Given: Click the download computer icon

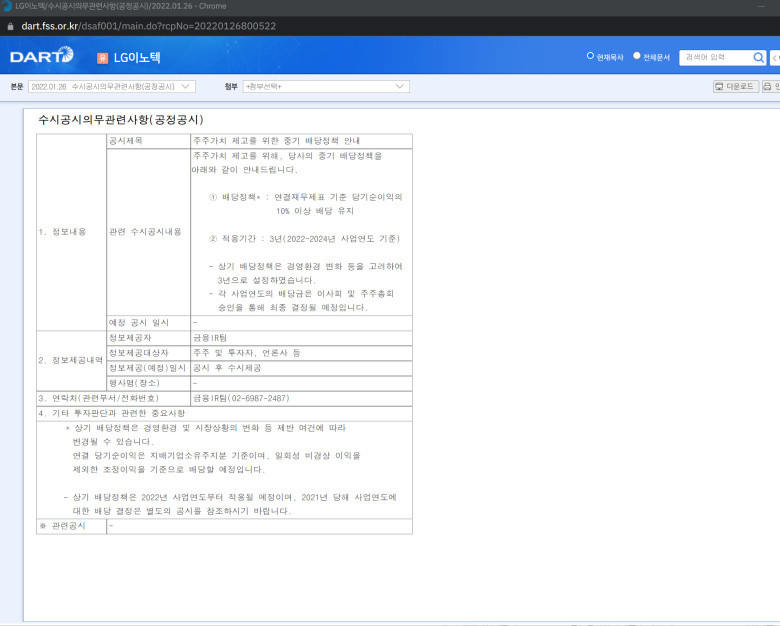Looking at the screenshot, I should pos(719,87).
